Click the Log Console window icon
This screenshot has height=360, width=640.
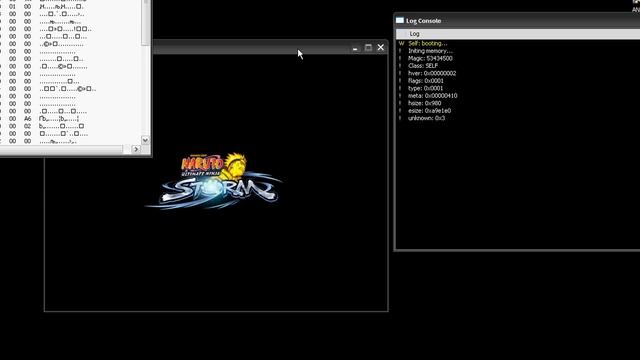pyautogui.click(x=400, y=20)
